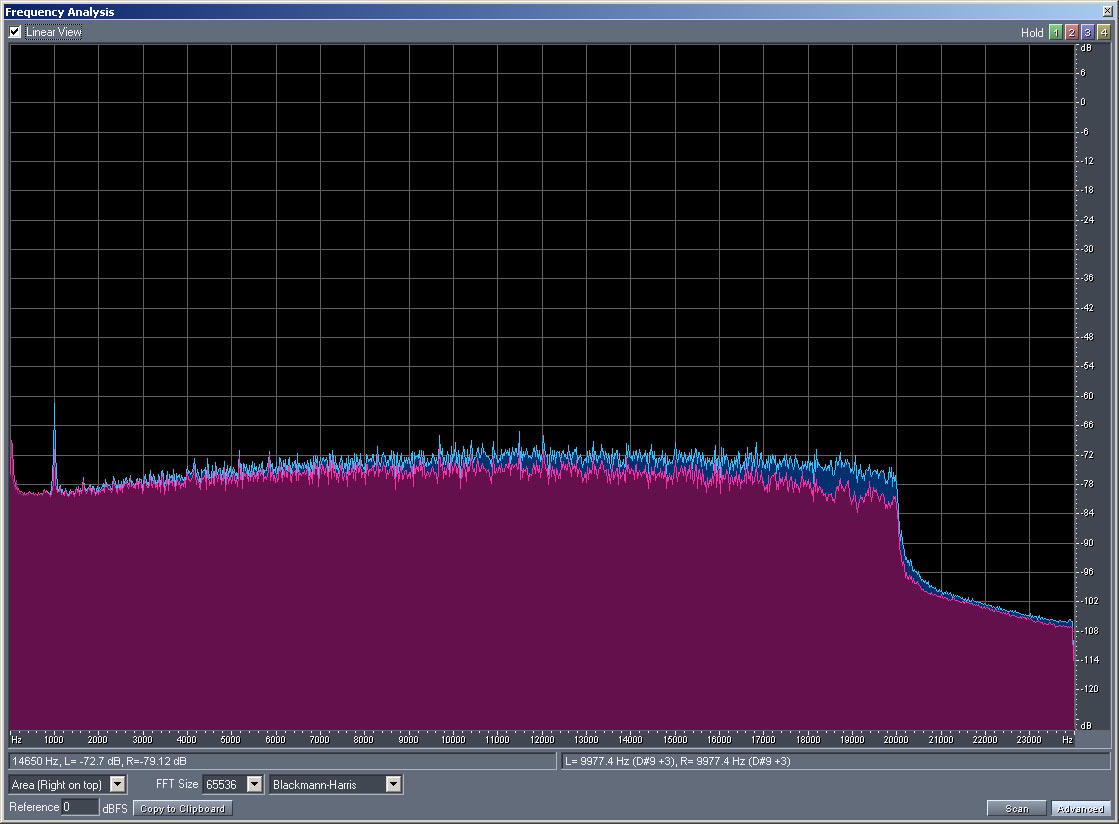This screenshot has height=824, width=1119.
Task: Click the Reference dBFS input field
Action: pos(80,807)
